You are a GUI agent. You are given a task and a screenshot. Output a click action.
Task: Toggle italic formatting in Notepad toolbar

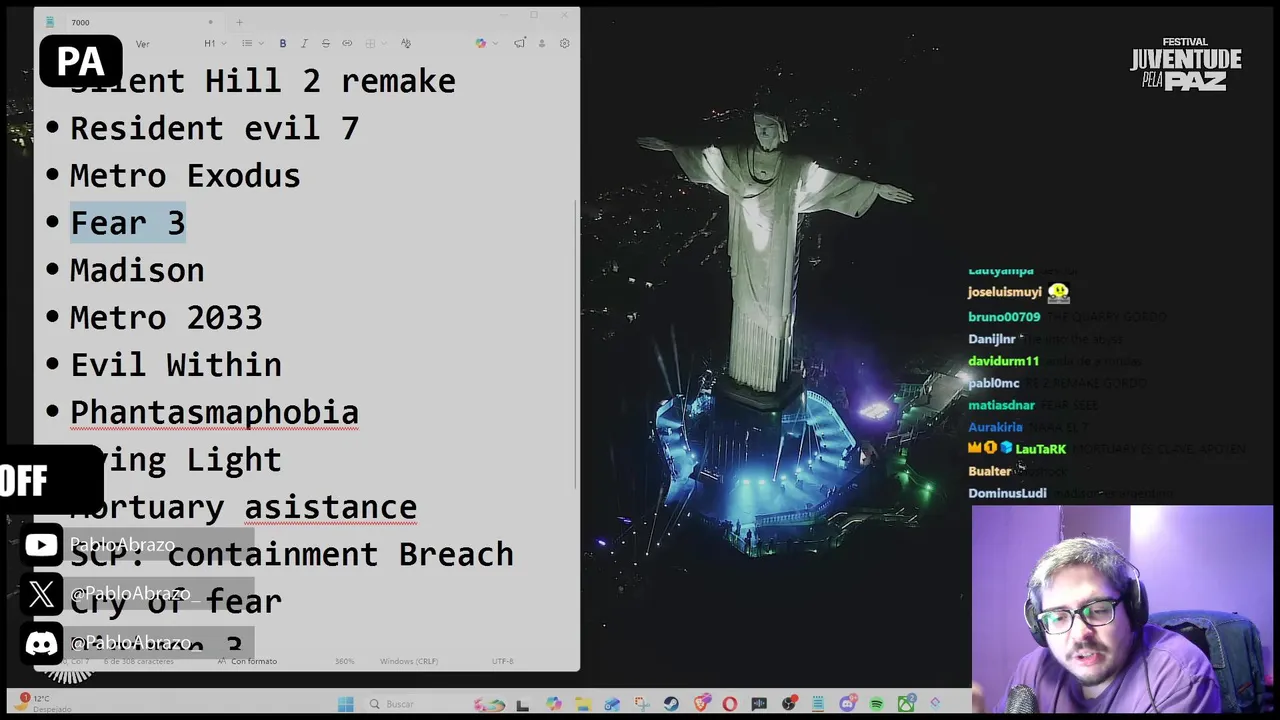coord(304,43)
